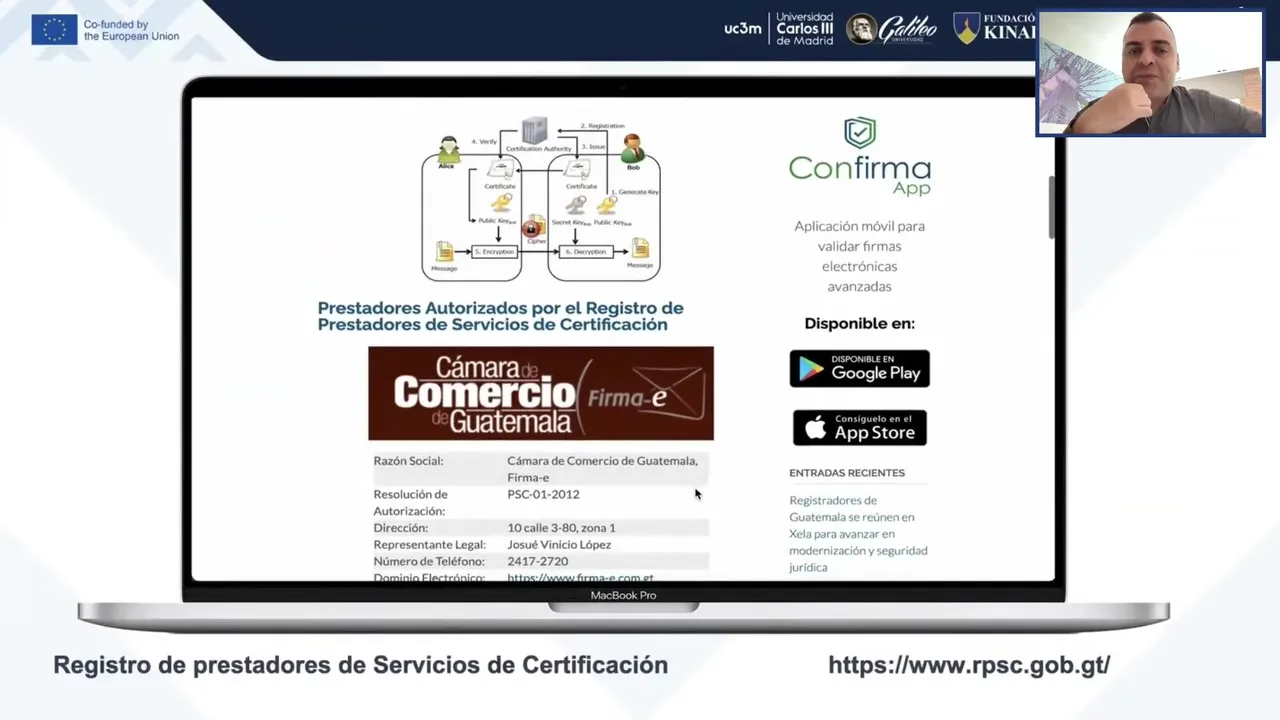Open the Google Play download badge
Image resolution: width=1280 pixels, height=720 pixels.
point(859,368)
